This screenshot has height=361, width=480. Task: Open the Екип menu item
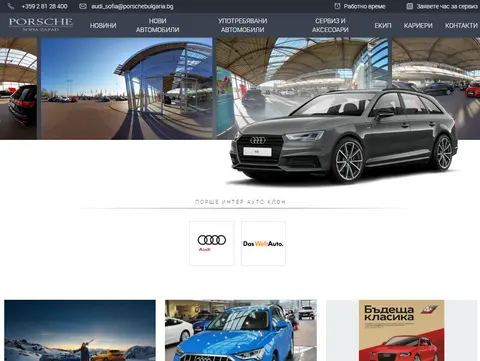[383, 25]
